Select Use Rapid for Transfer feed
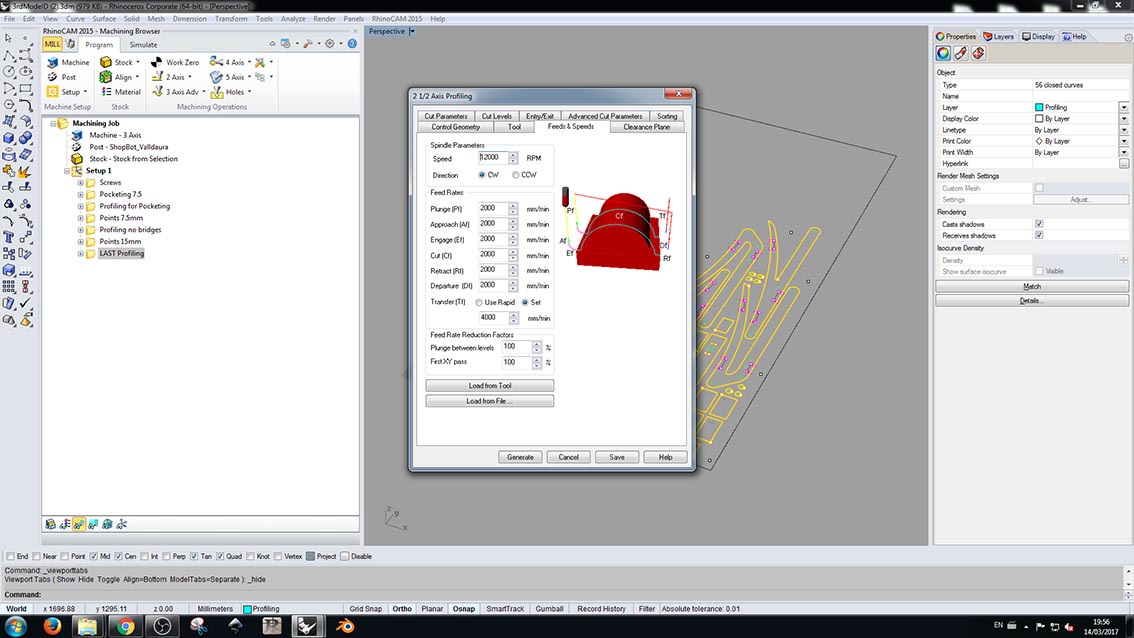 click(x=479, y=302)
